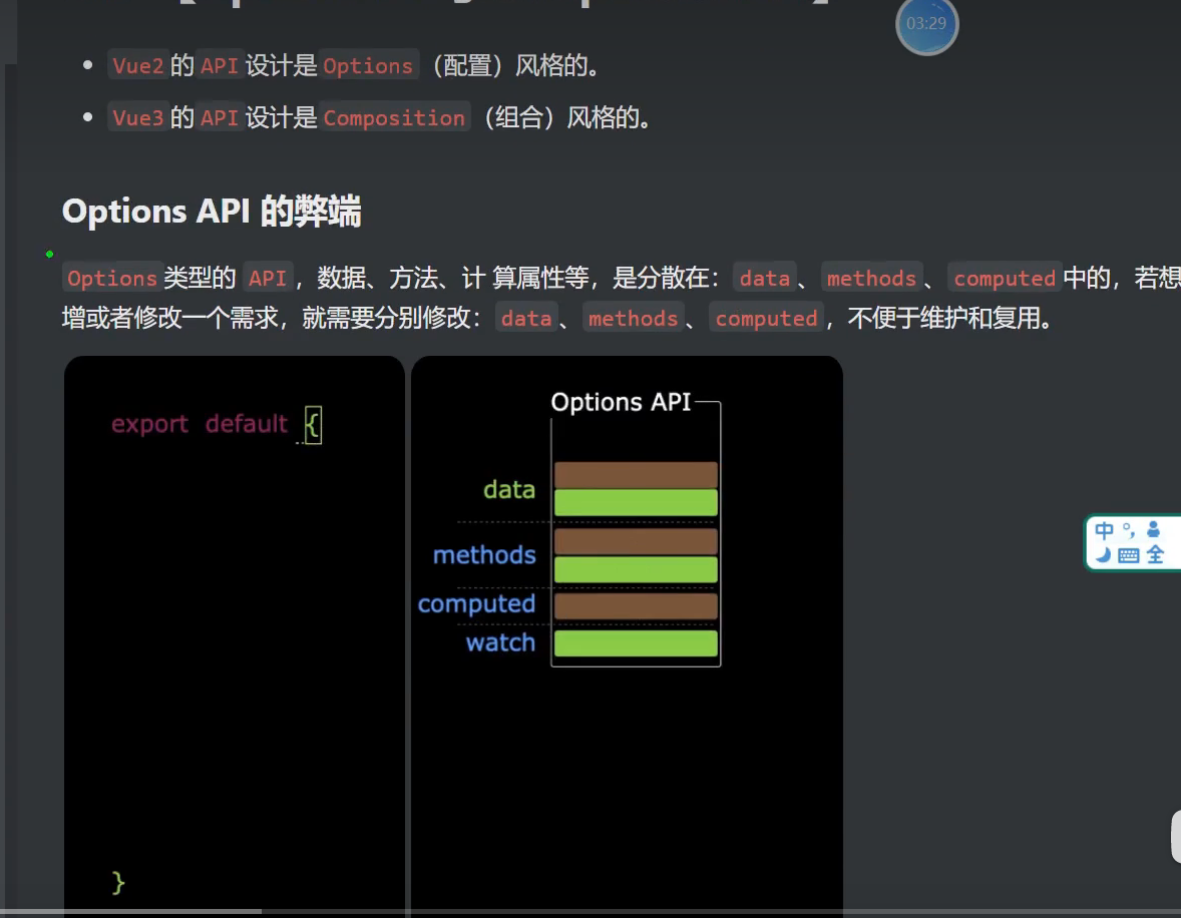Click the 'watch' label in the diagram

(x=500, y=642)
